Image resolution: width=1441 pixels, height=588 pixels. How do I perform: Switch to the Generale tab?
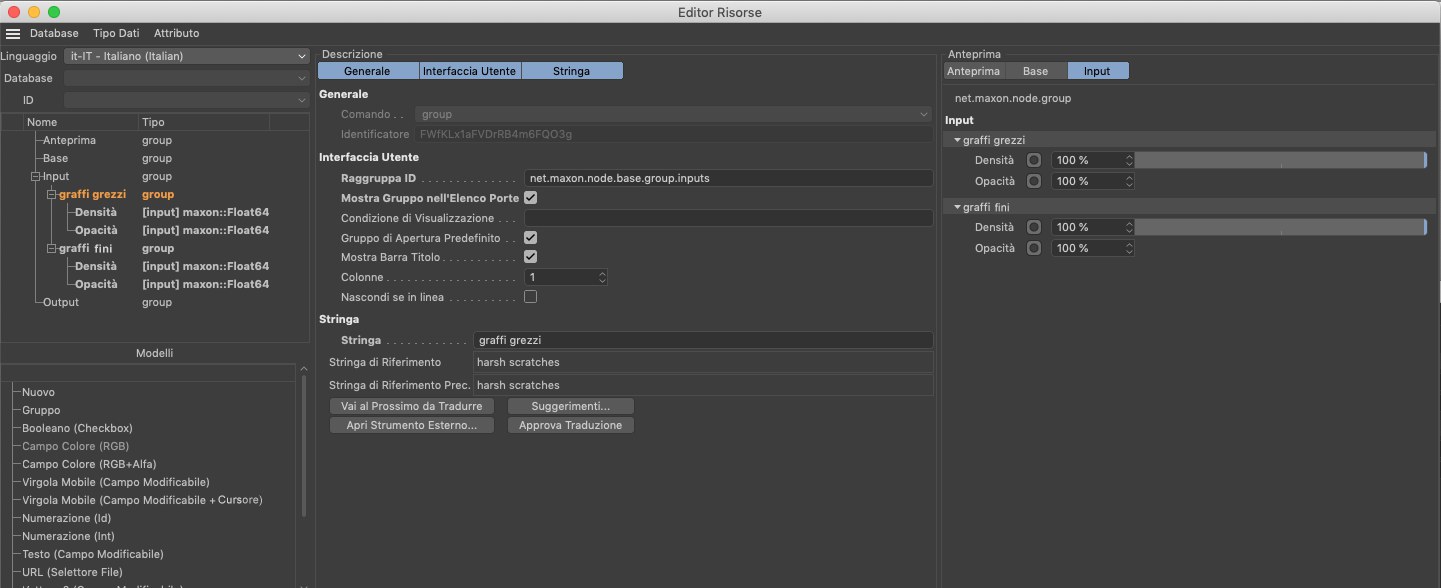click(x=368, y=71)
